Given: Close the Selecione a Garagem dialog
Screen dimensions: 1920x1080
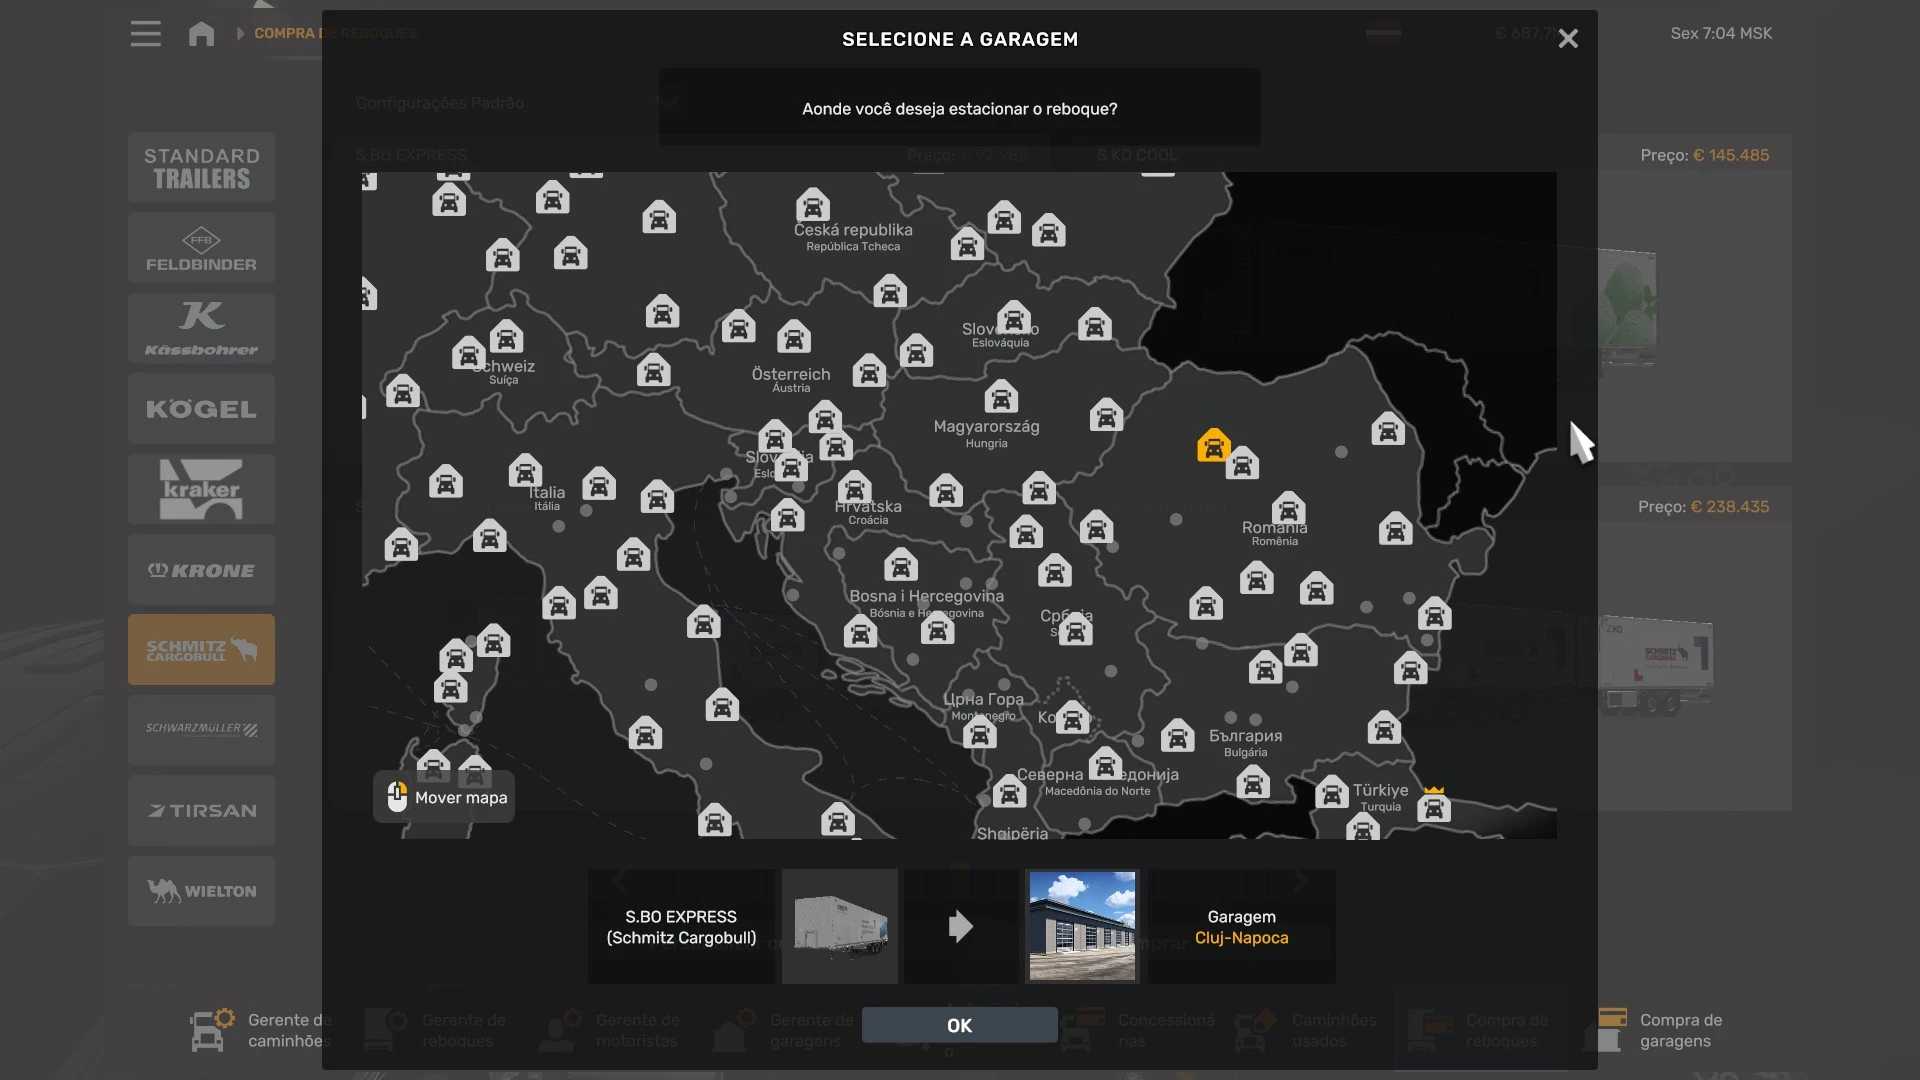Looking at the screenshot, I should point(1567,39).
